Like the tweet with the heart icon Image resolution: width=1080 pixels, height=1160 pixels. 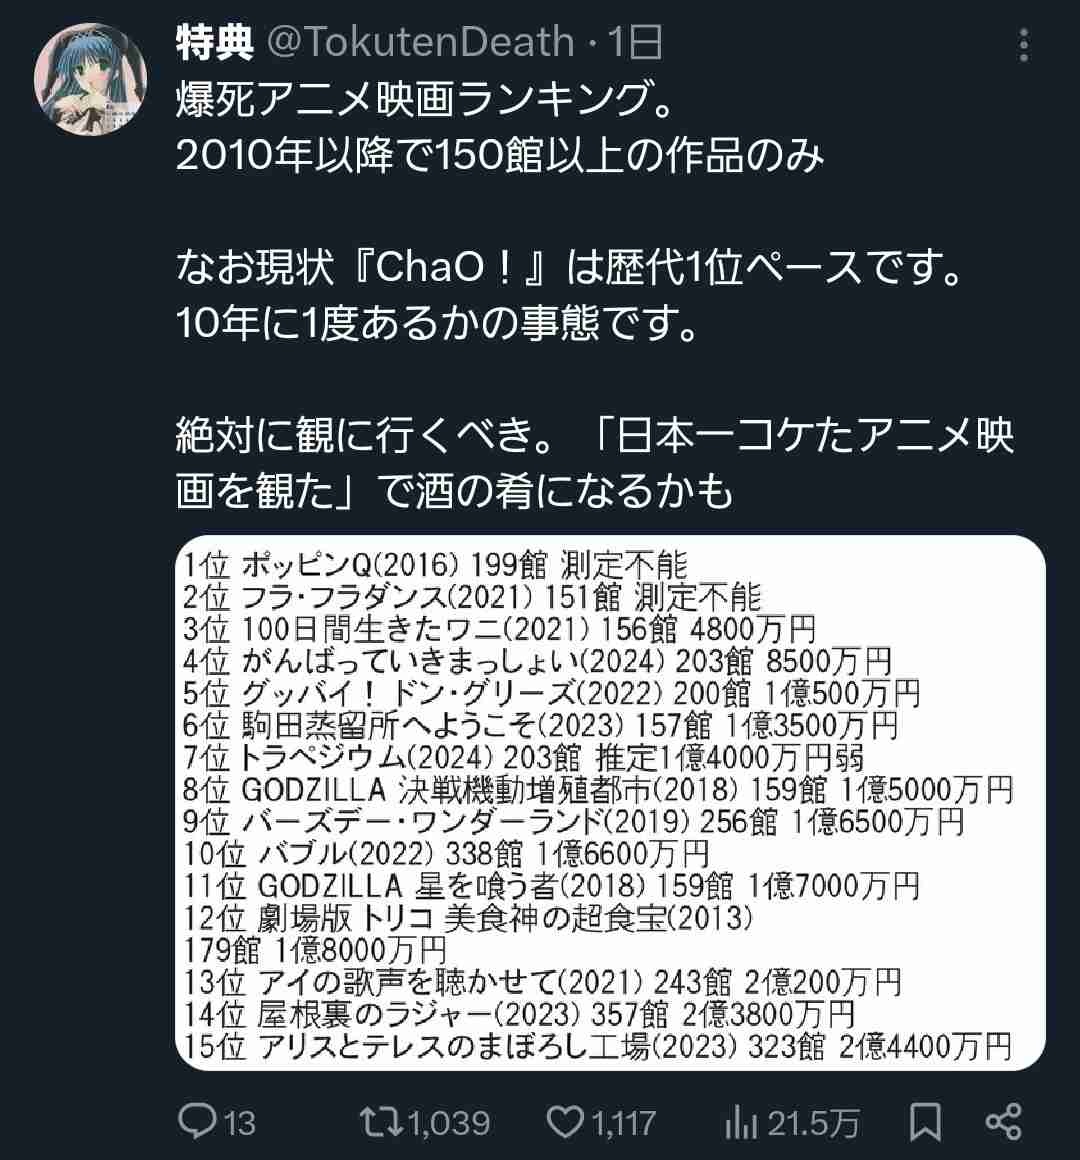(564, 1122)
